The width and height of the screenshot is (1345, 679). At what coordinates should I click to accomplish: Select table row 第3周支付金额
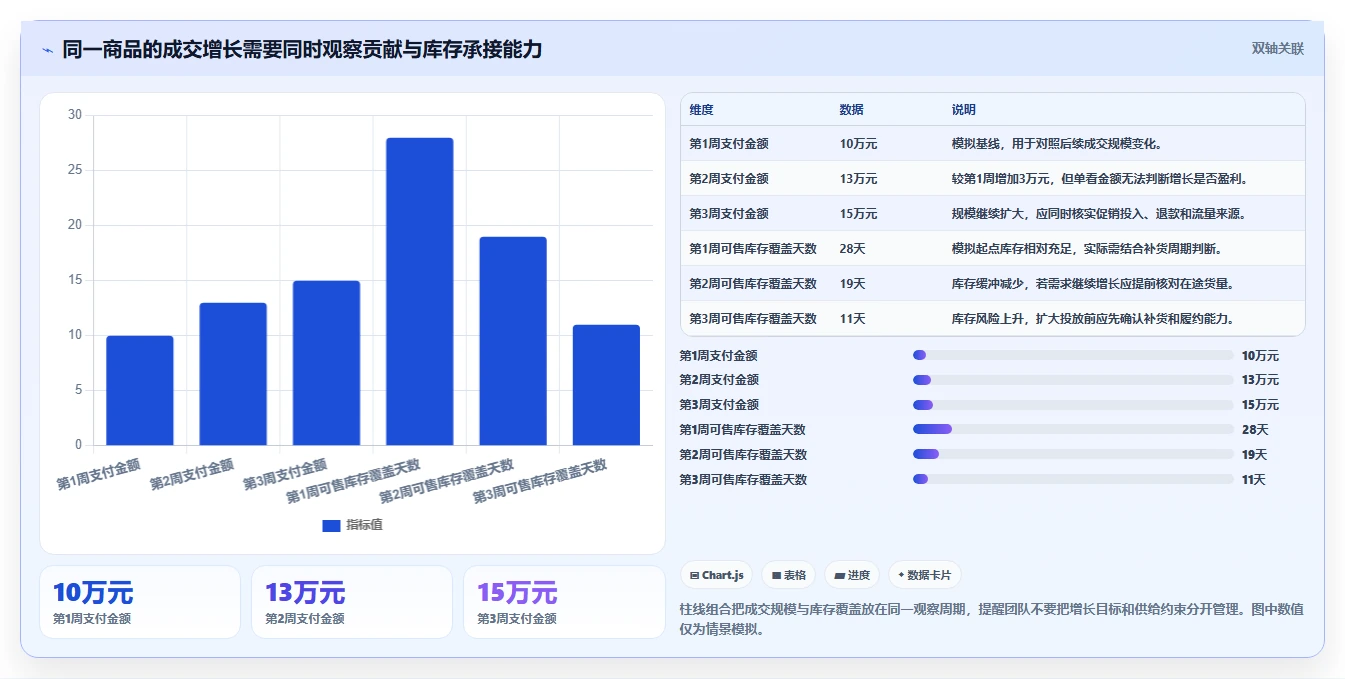point(993,213)
